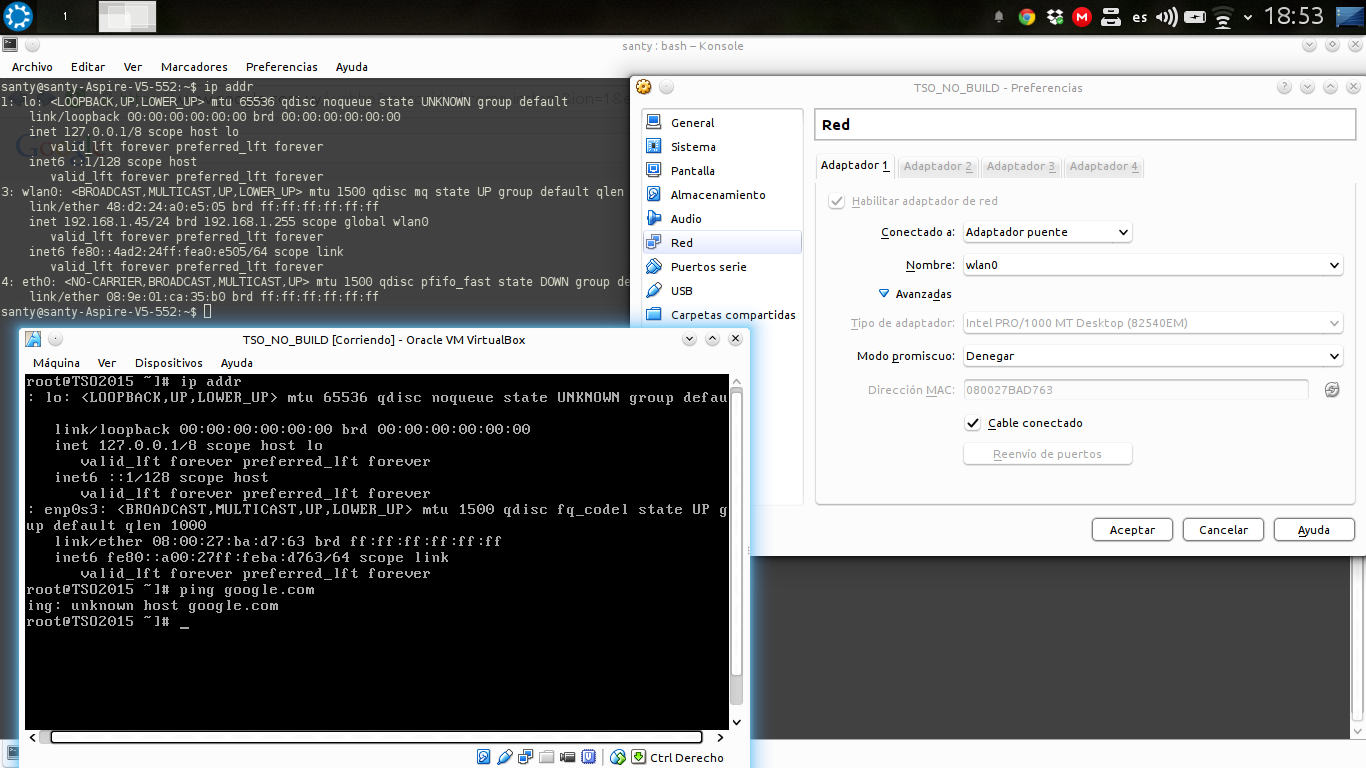Open the Nombre wlan0 dropdown
The width and height of the screenshot is (1366, 768).
coord(1152,265)
